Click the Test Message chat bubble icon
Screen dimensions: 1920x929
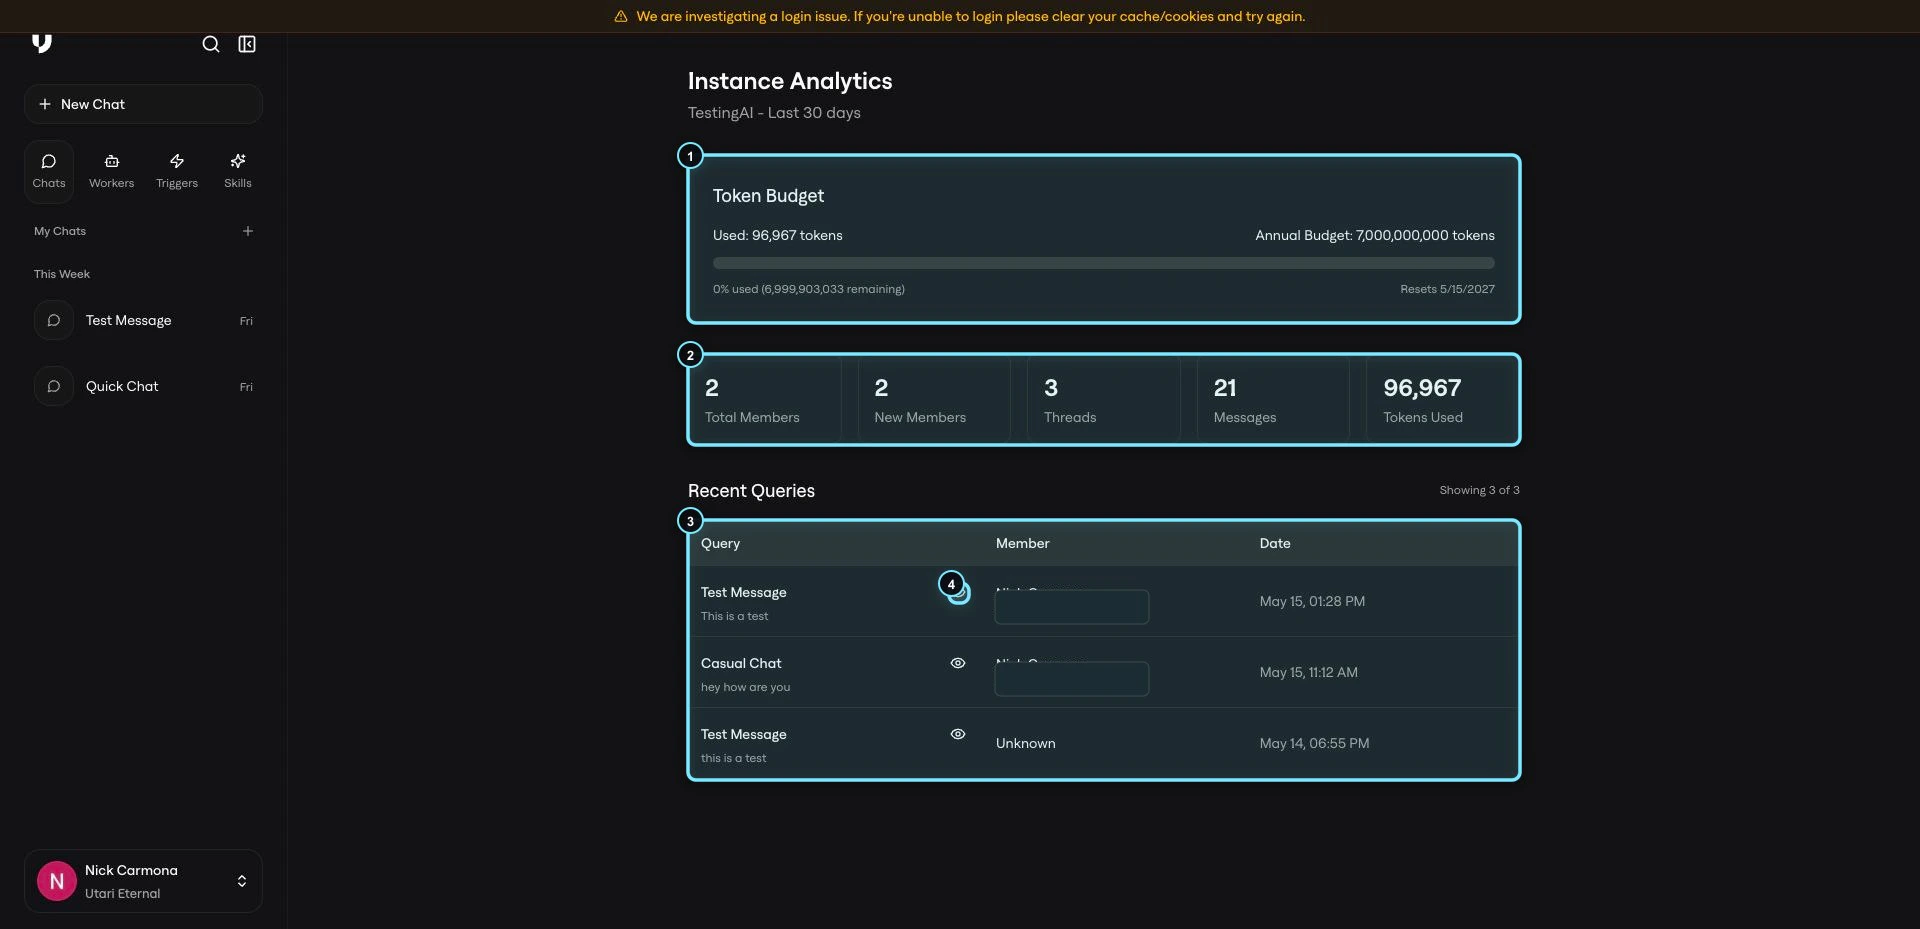coord(54,321)
